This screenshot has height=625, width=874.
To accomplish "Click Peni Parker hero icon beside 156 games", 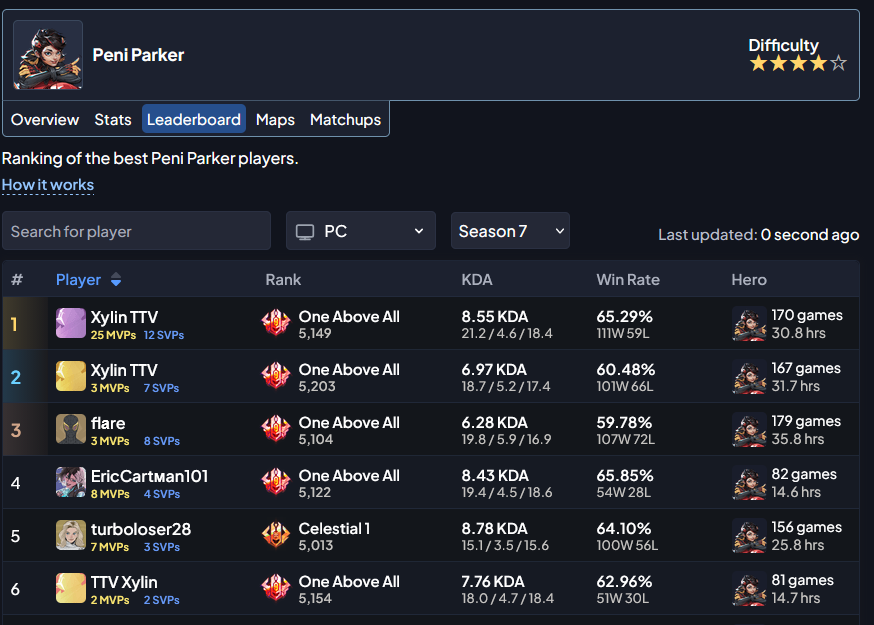I will click(749, 535).
